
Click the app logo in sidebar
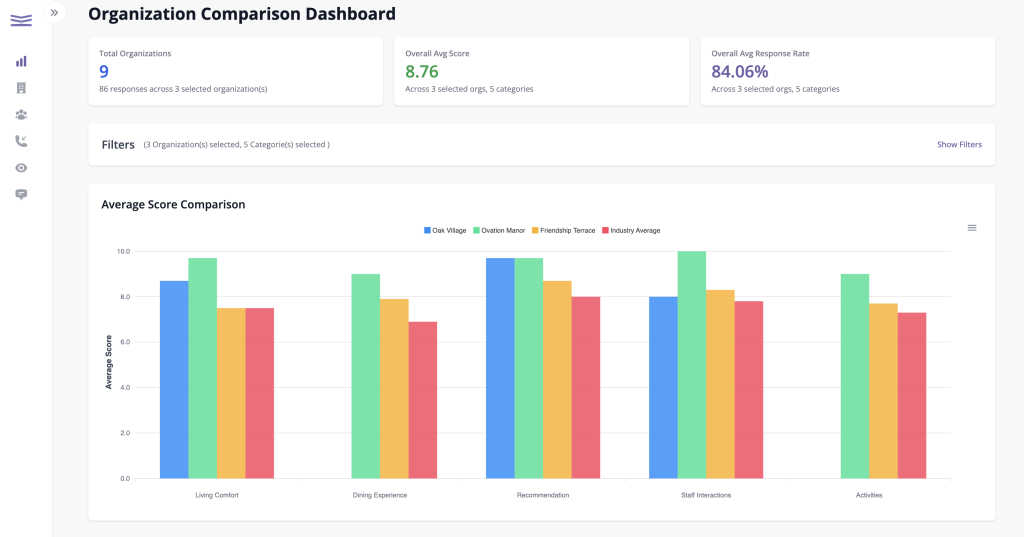(21, 19)
